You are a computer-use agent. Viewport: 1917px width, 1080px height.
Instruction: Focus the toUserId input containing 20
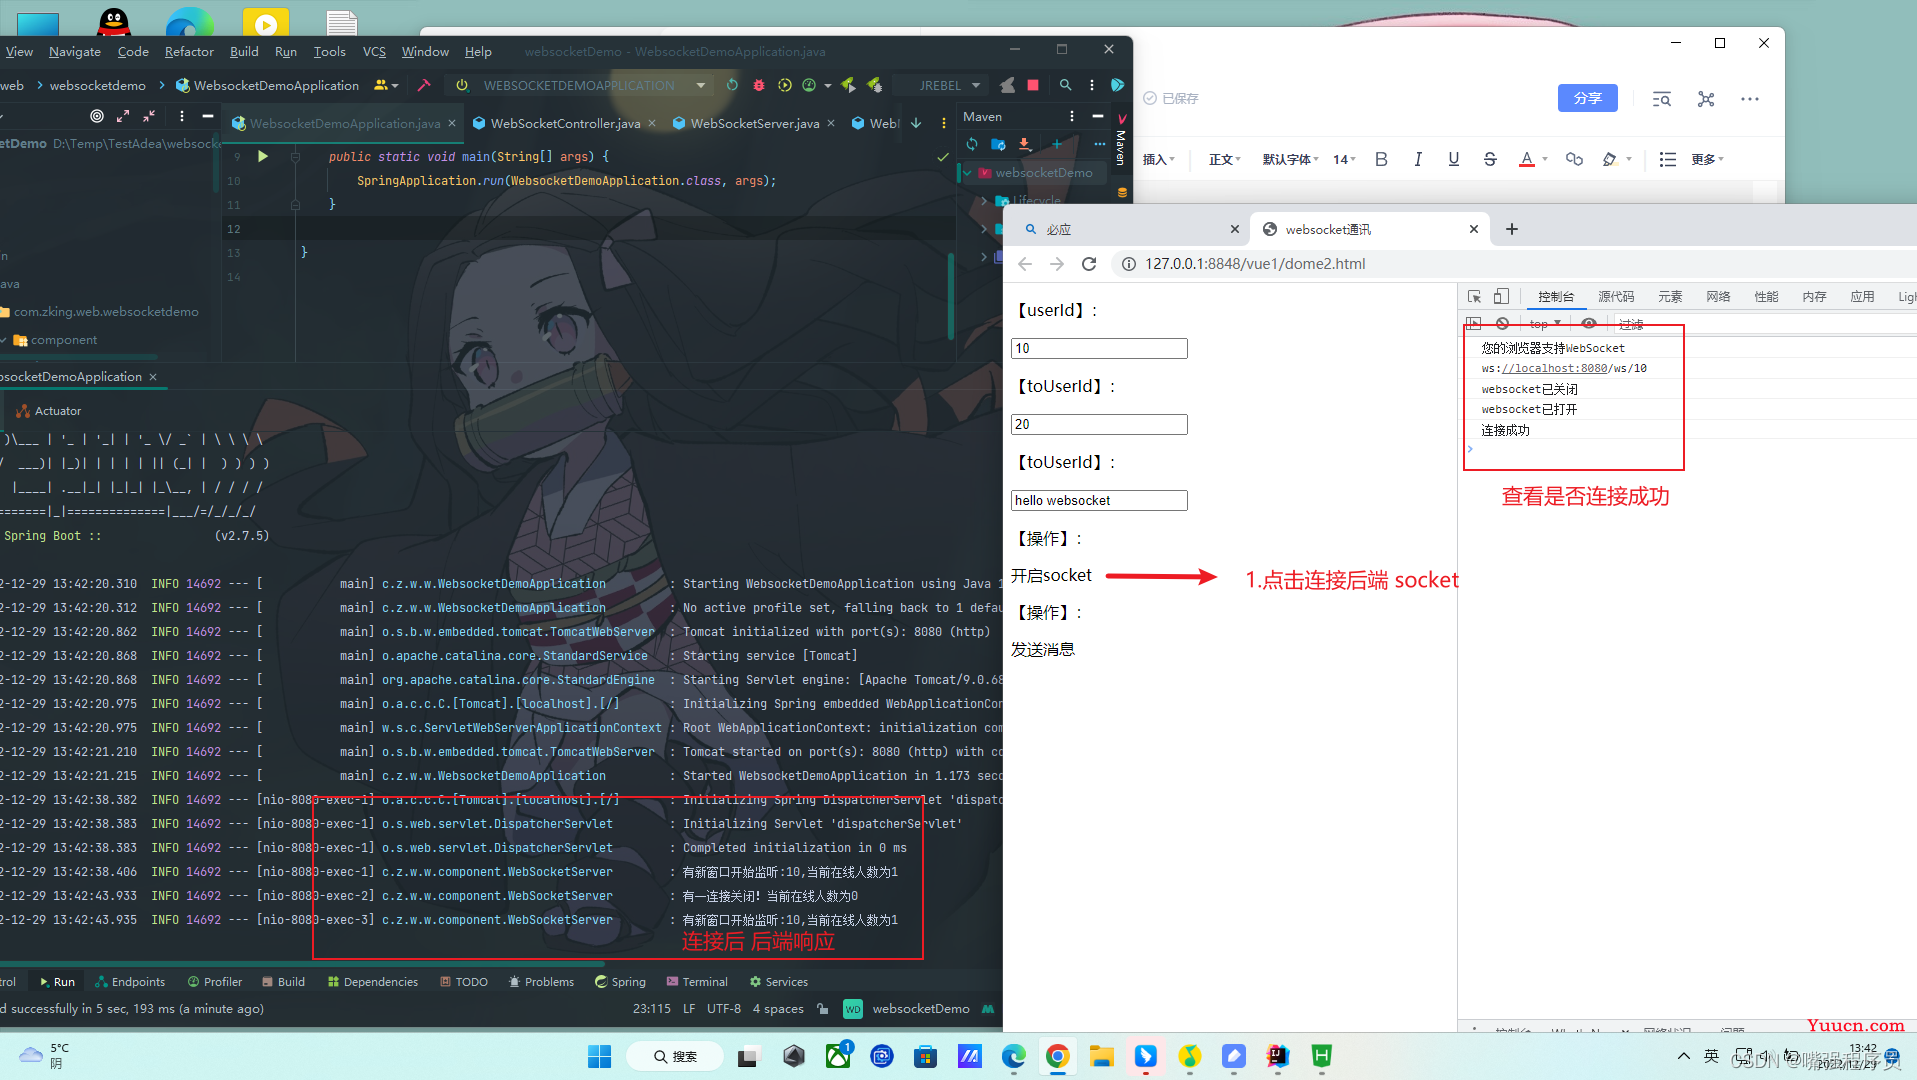pyautogui.click(x=1099, y=424)
